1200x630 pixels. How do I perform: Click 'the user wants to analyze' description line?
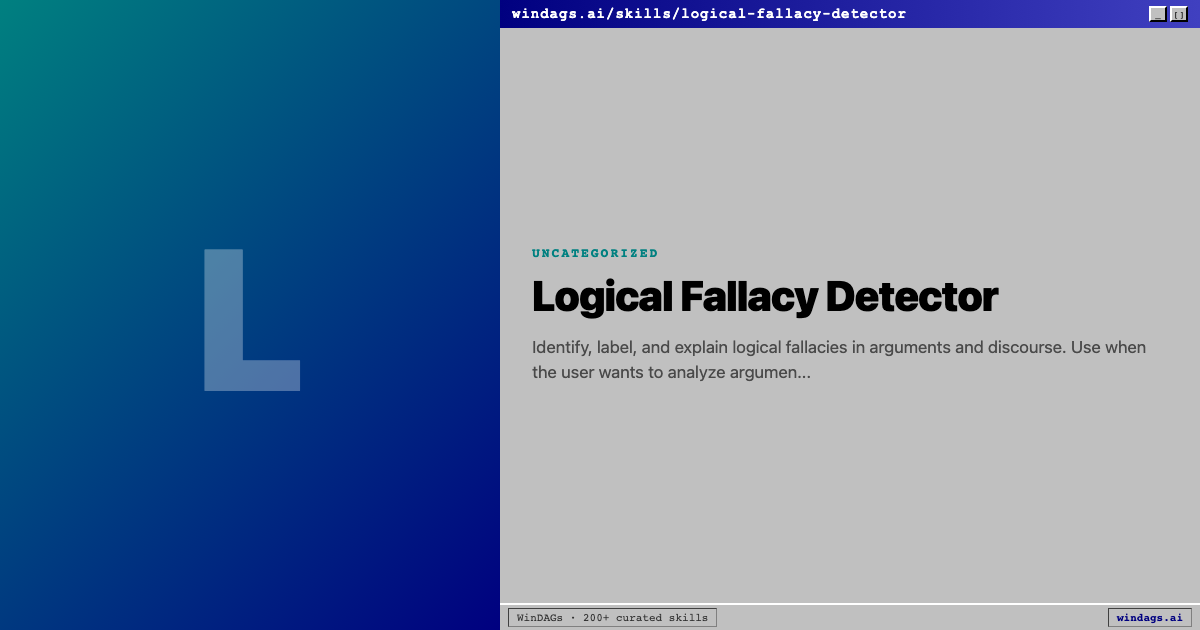640,373
